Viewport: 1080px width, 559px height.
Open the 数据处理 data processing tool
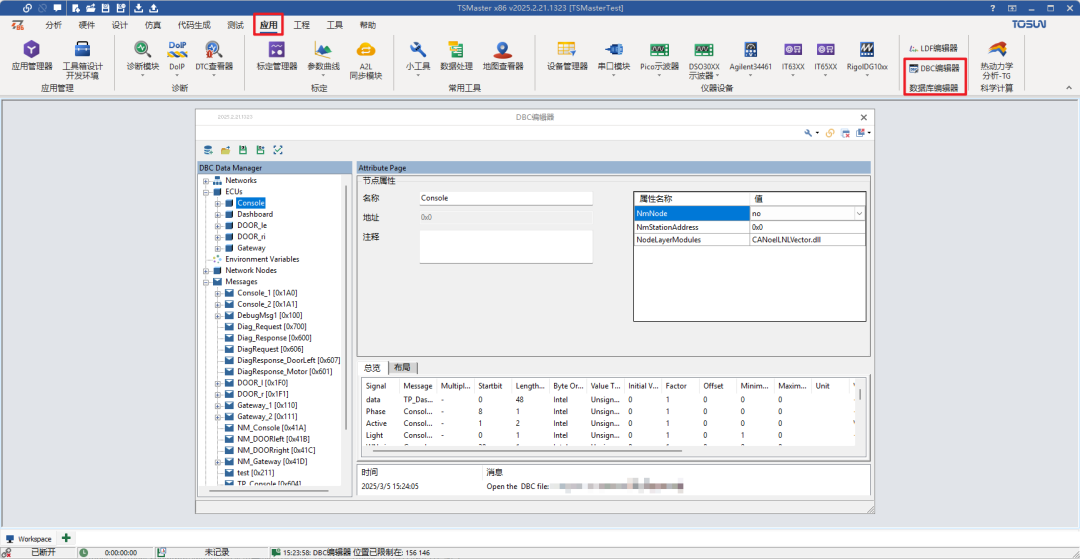pos(456,55)
